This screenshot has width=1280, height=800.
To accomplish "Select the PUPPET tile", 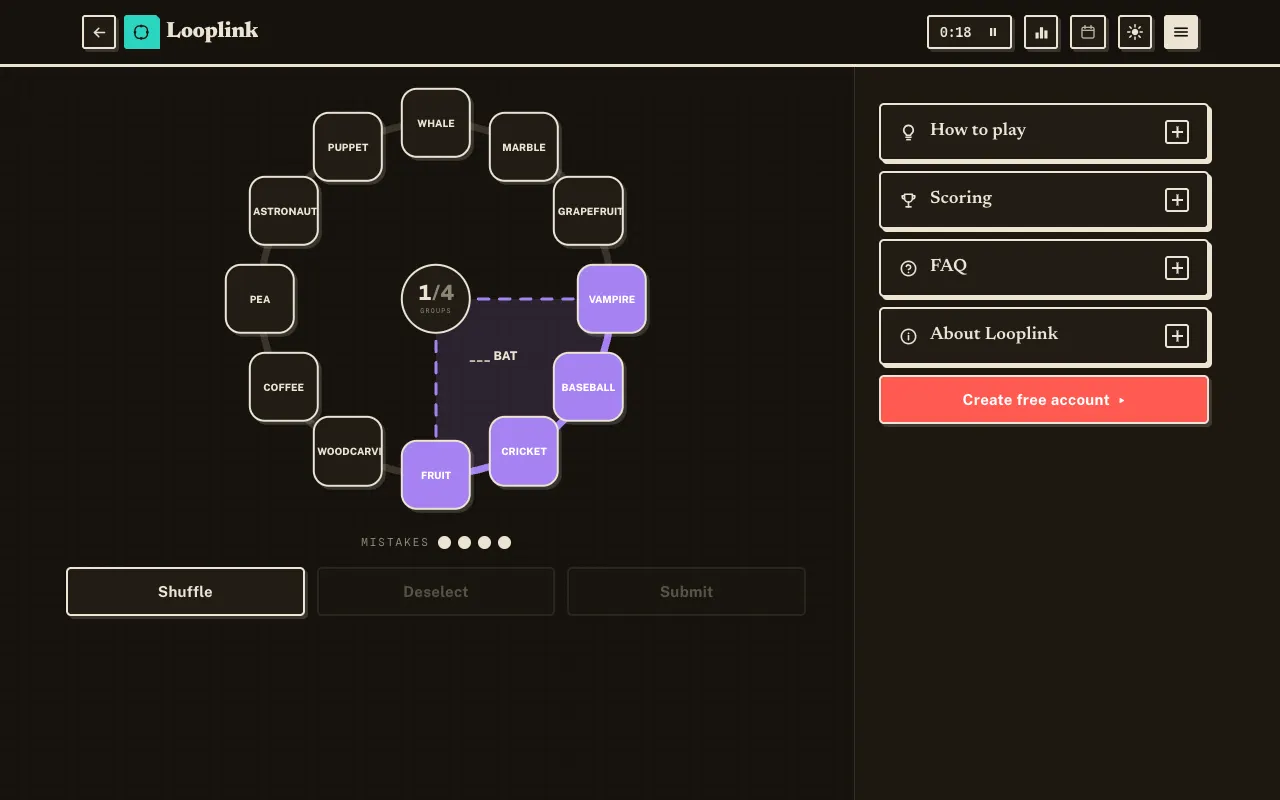I will tap(348, 147).
